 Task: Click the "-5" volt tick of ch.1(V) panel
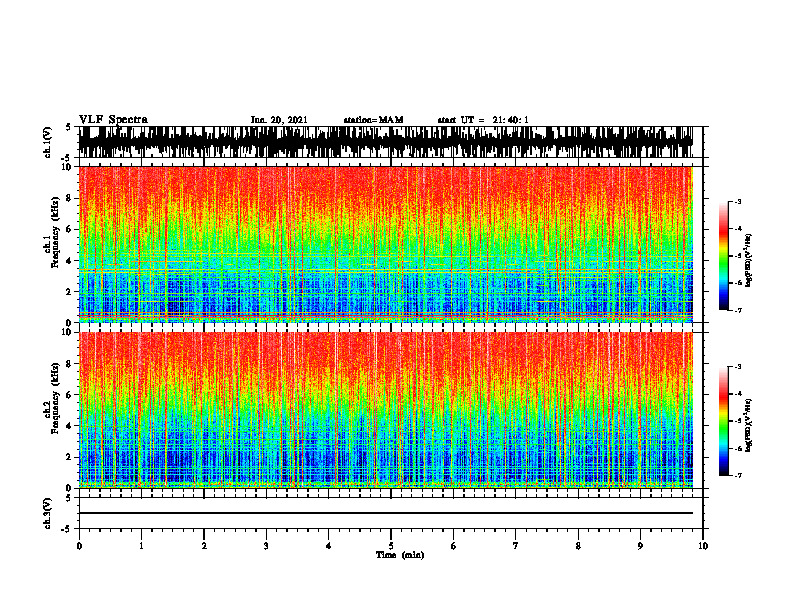(67, 158)
